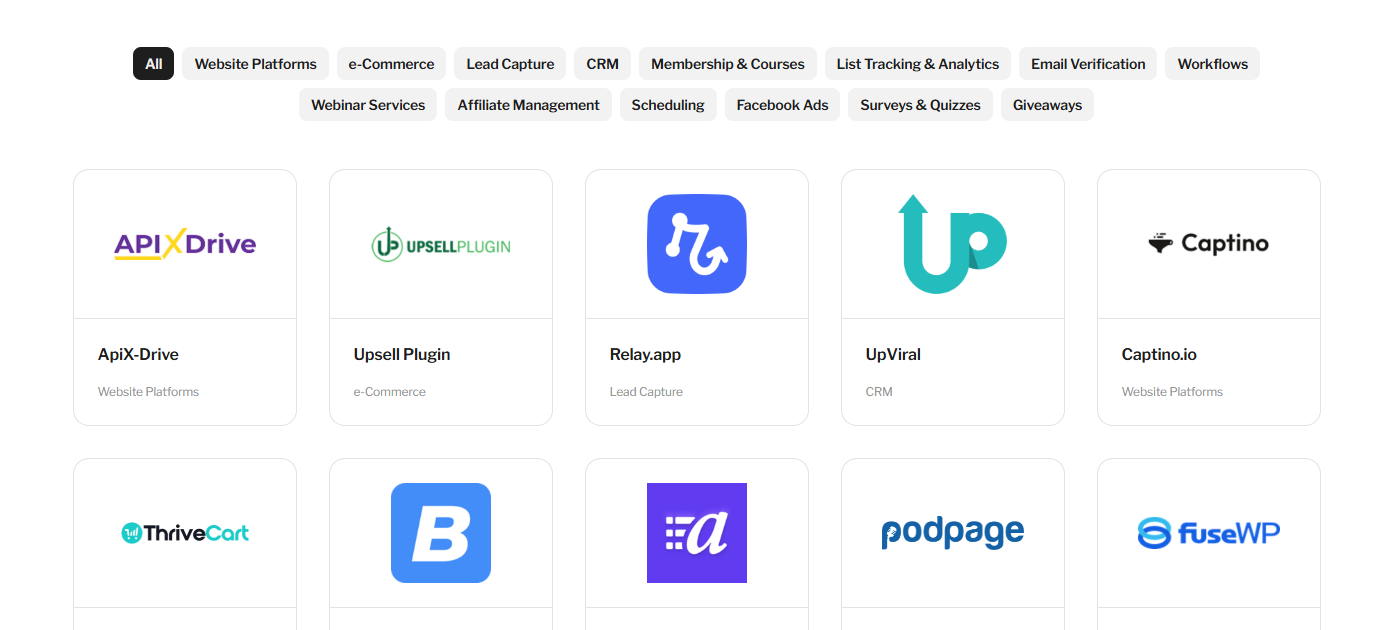Click the fuseWP logo icon
The width and height of the screenshot is (1390, 630).
[1208, 533]
